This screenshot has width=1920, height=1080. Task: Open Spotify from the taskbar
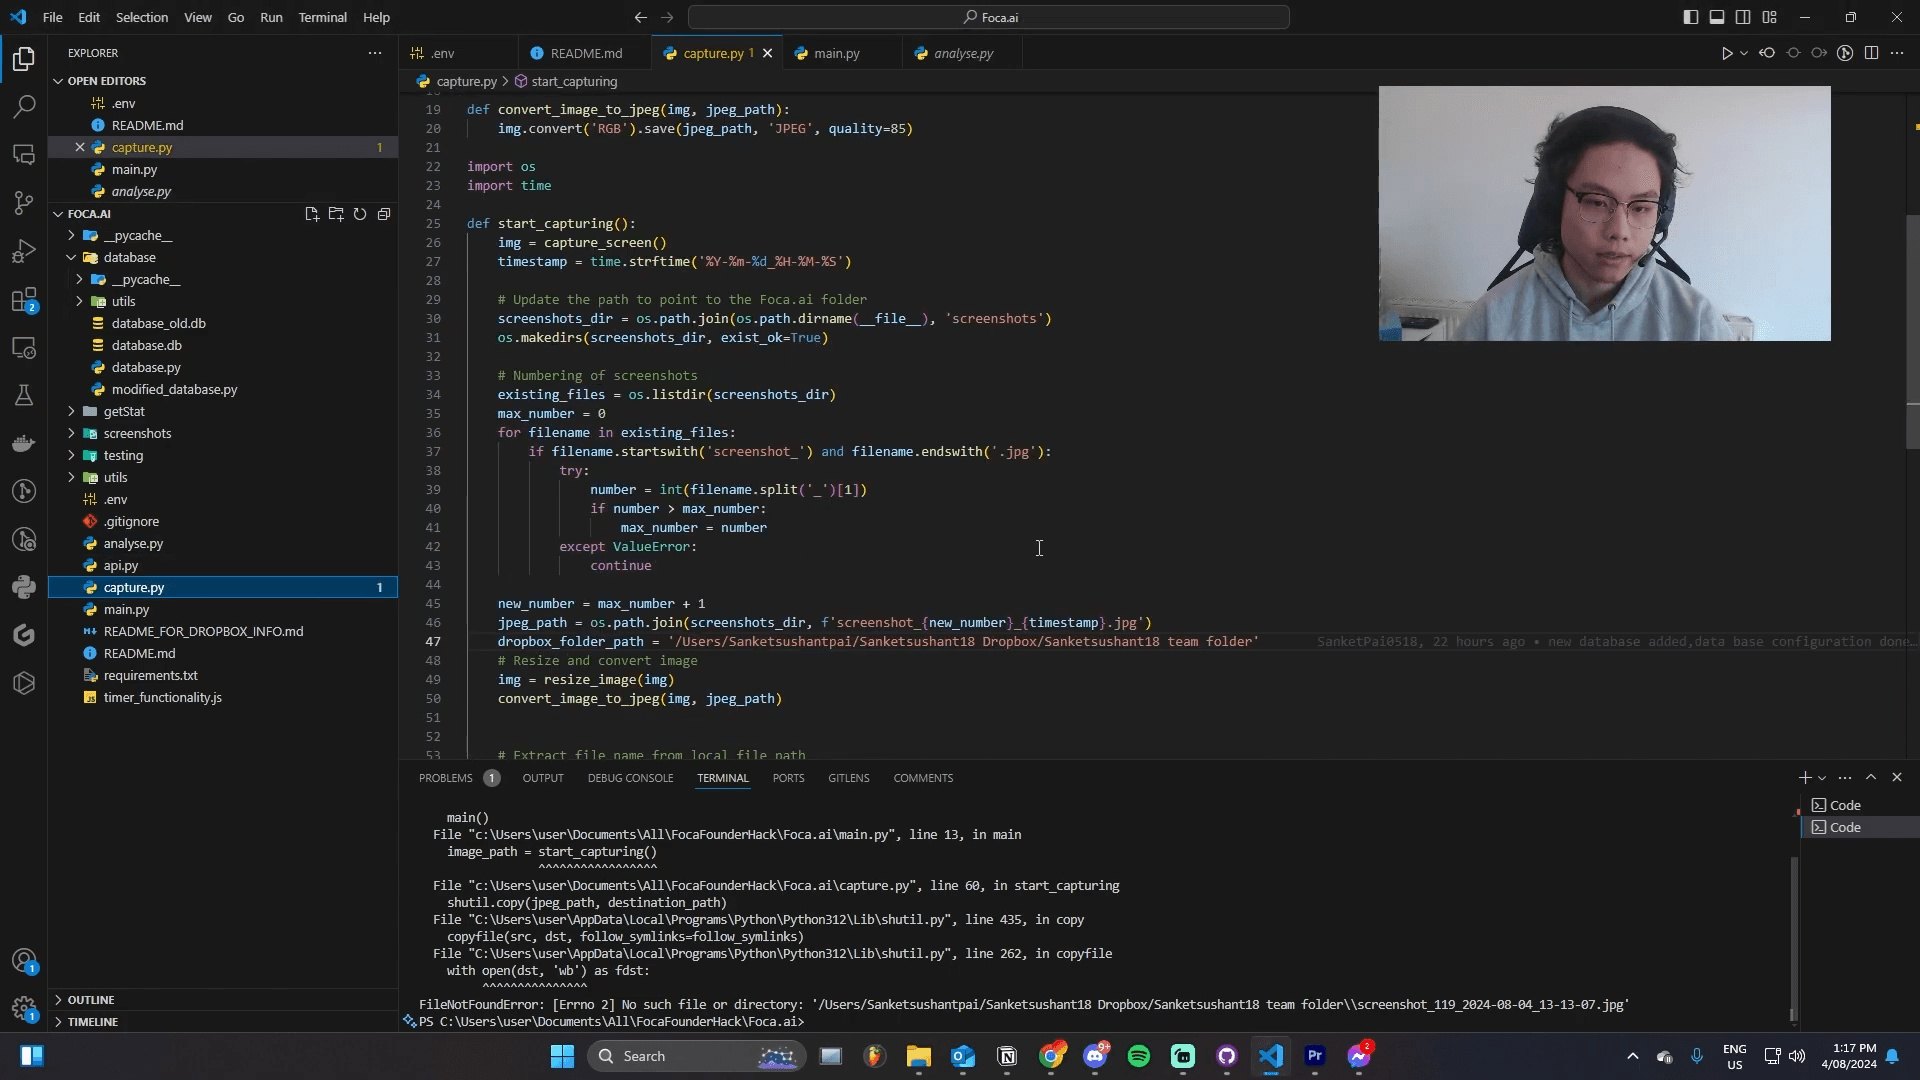click(1138, 1056)
